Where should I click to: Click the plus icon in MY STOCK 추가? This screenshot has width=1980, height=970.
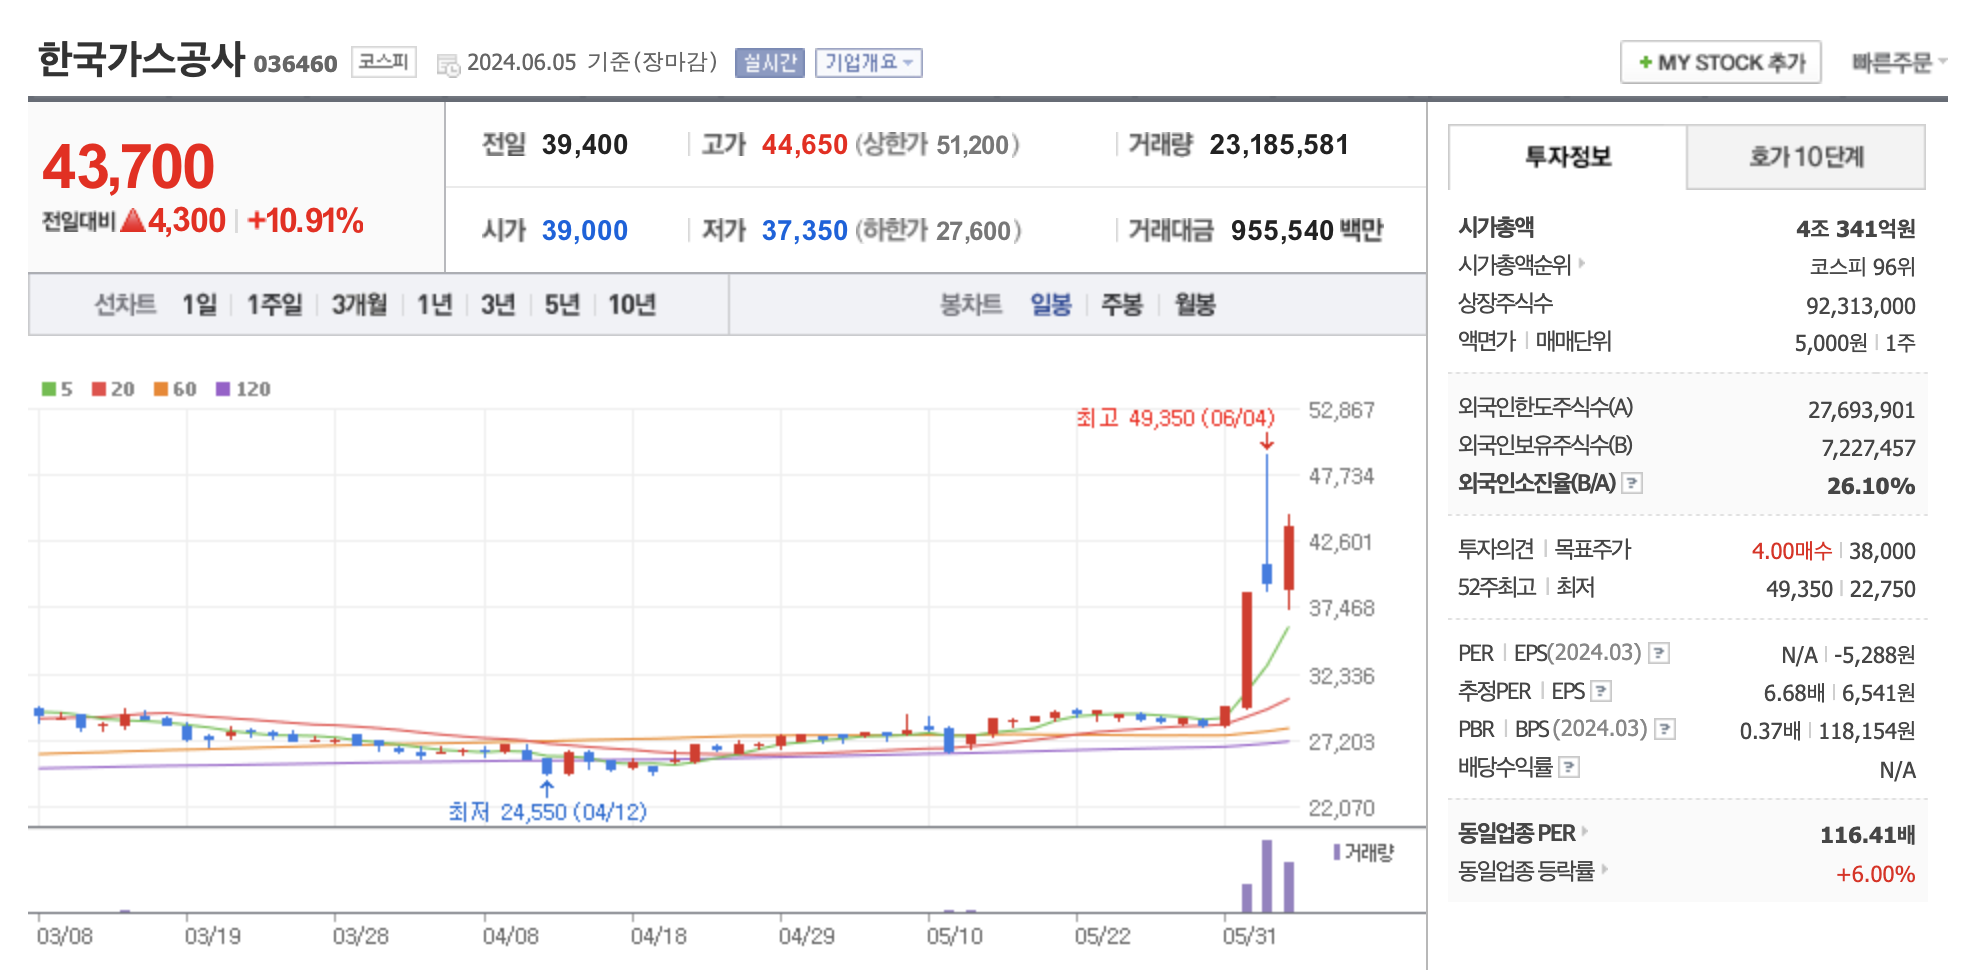pos(1645,62)
